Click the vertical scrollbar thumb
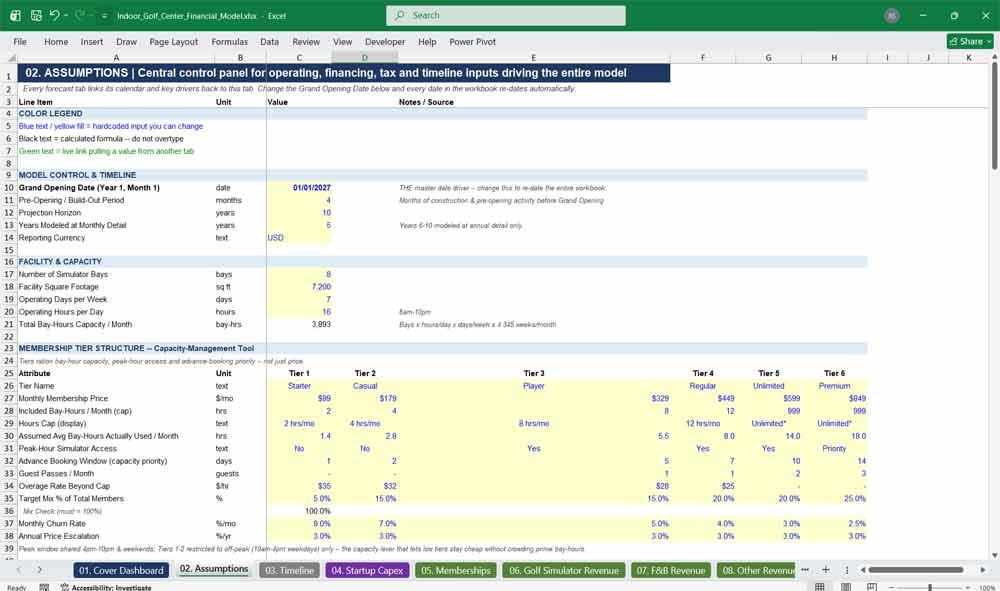This screenshot has width=1000, height=591. [x=994, y=116]
